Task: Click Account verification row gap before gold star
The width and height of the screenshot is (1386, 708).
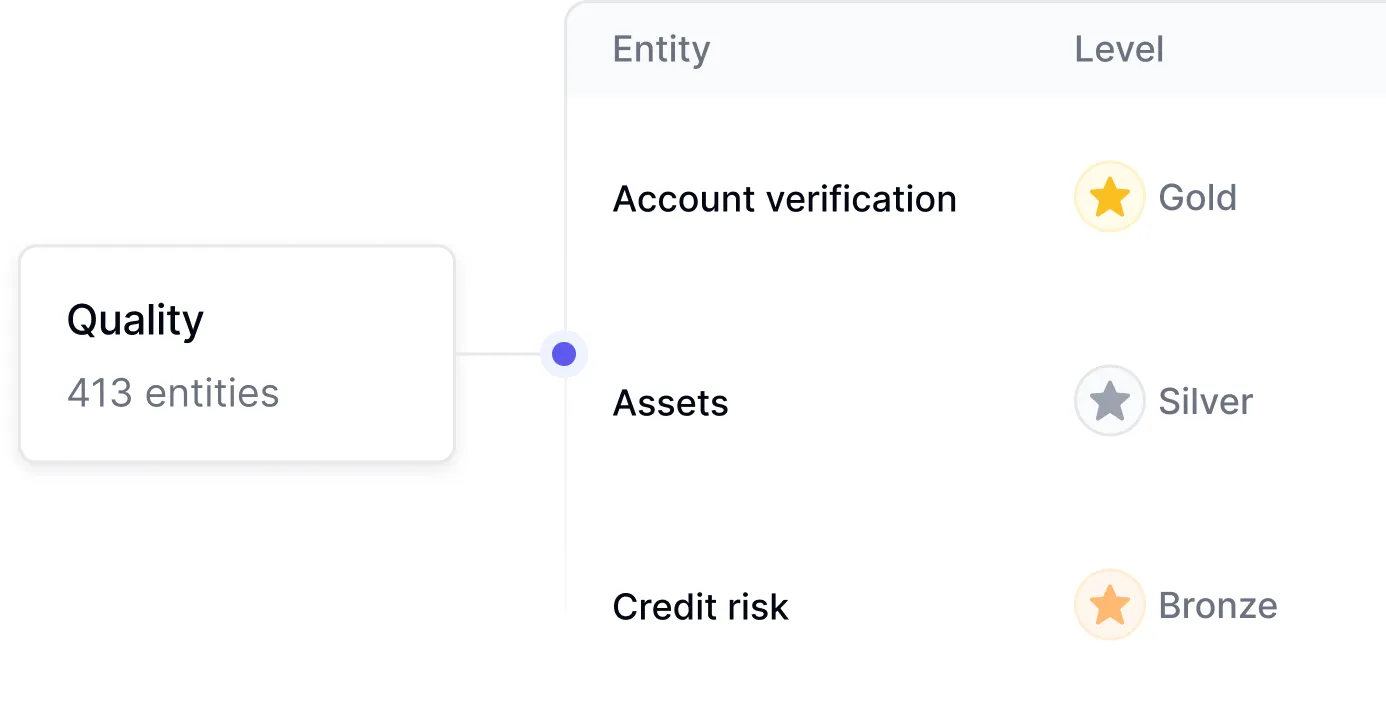Action: tap(1015, 199)
